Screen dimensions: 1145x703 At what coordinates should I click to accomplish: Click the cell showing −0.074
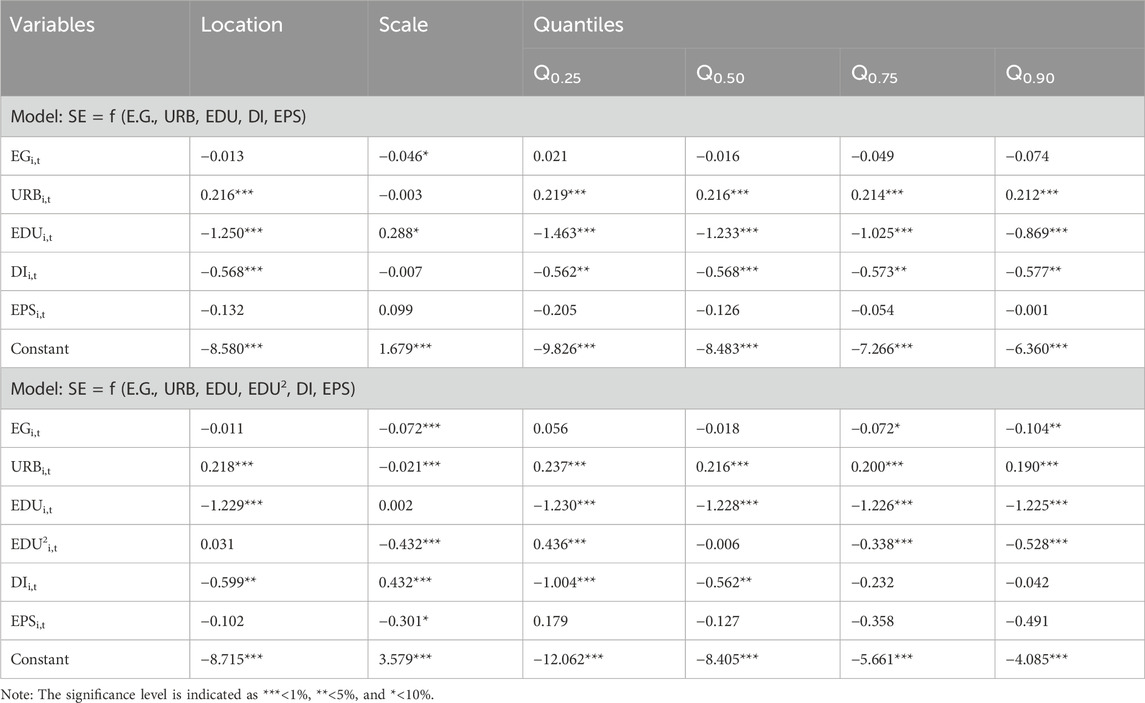pyautogui.click(x=1027, y=156)
